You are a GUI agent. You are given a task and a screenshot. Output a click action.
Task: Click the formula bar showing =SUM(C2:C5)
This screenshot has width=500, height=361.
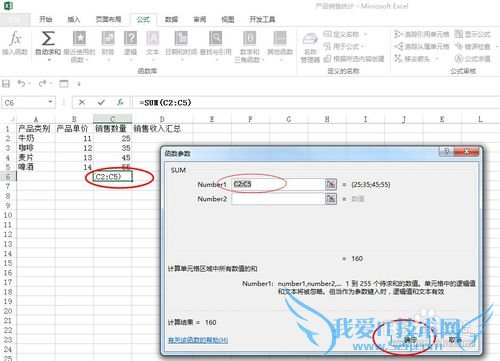point(316,103)
